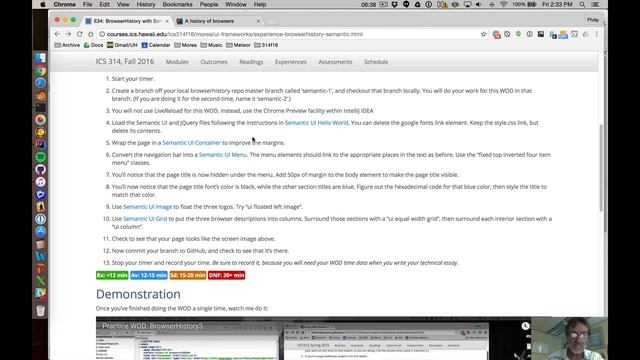
Task: Open the View menu
Action: click(123, 4)
